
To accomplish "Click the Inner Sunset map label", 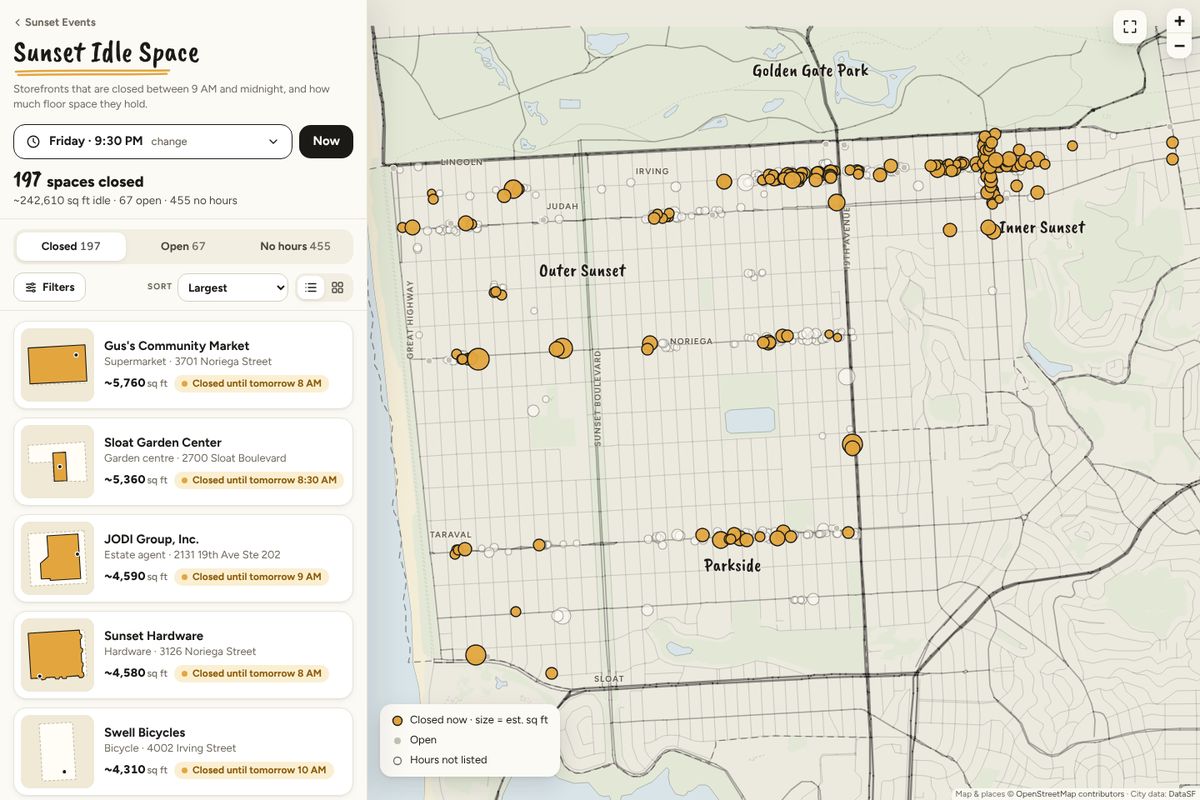I will pyautogui.click(x=1042, y=228).
